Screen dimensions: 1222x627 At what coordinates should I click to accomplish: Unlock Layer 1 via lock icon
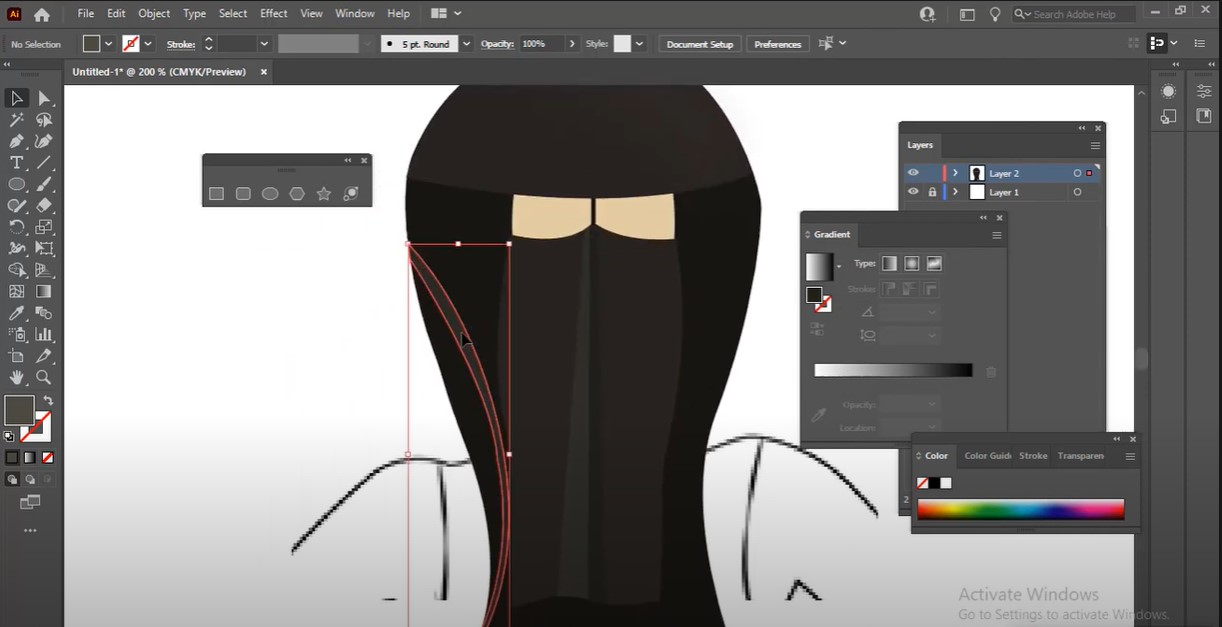coord(932,192)
